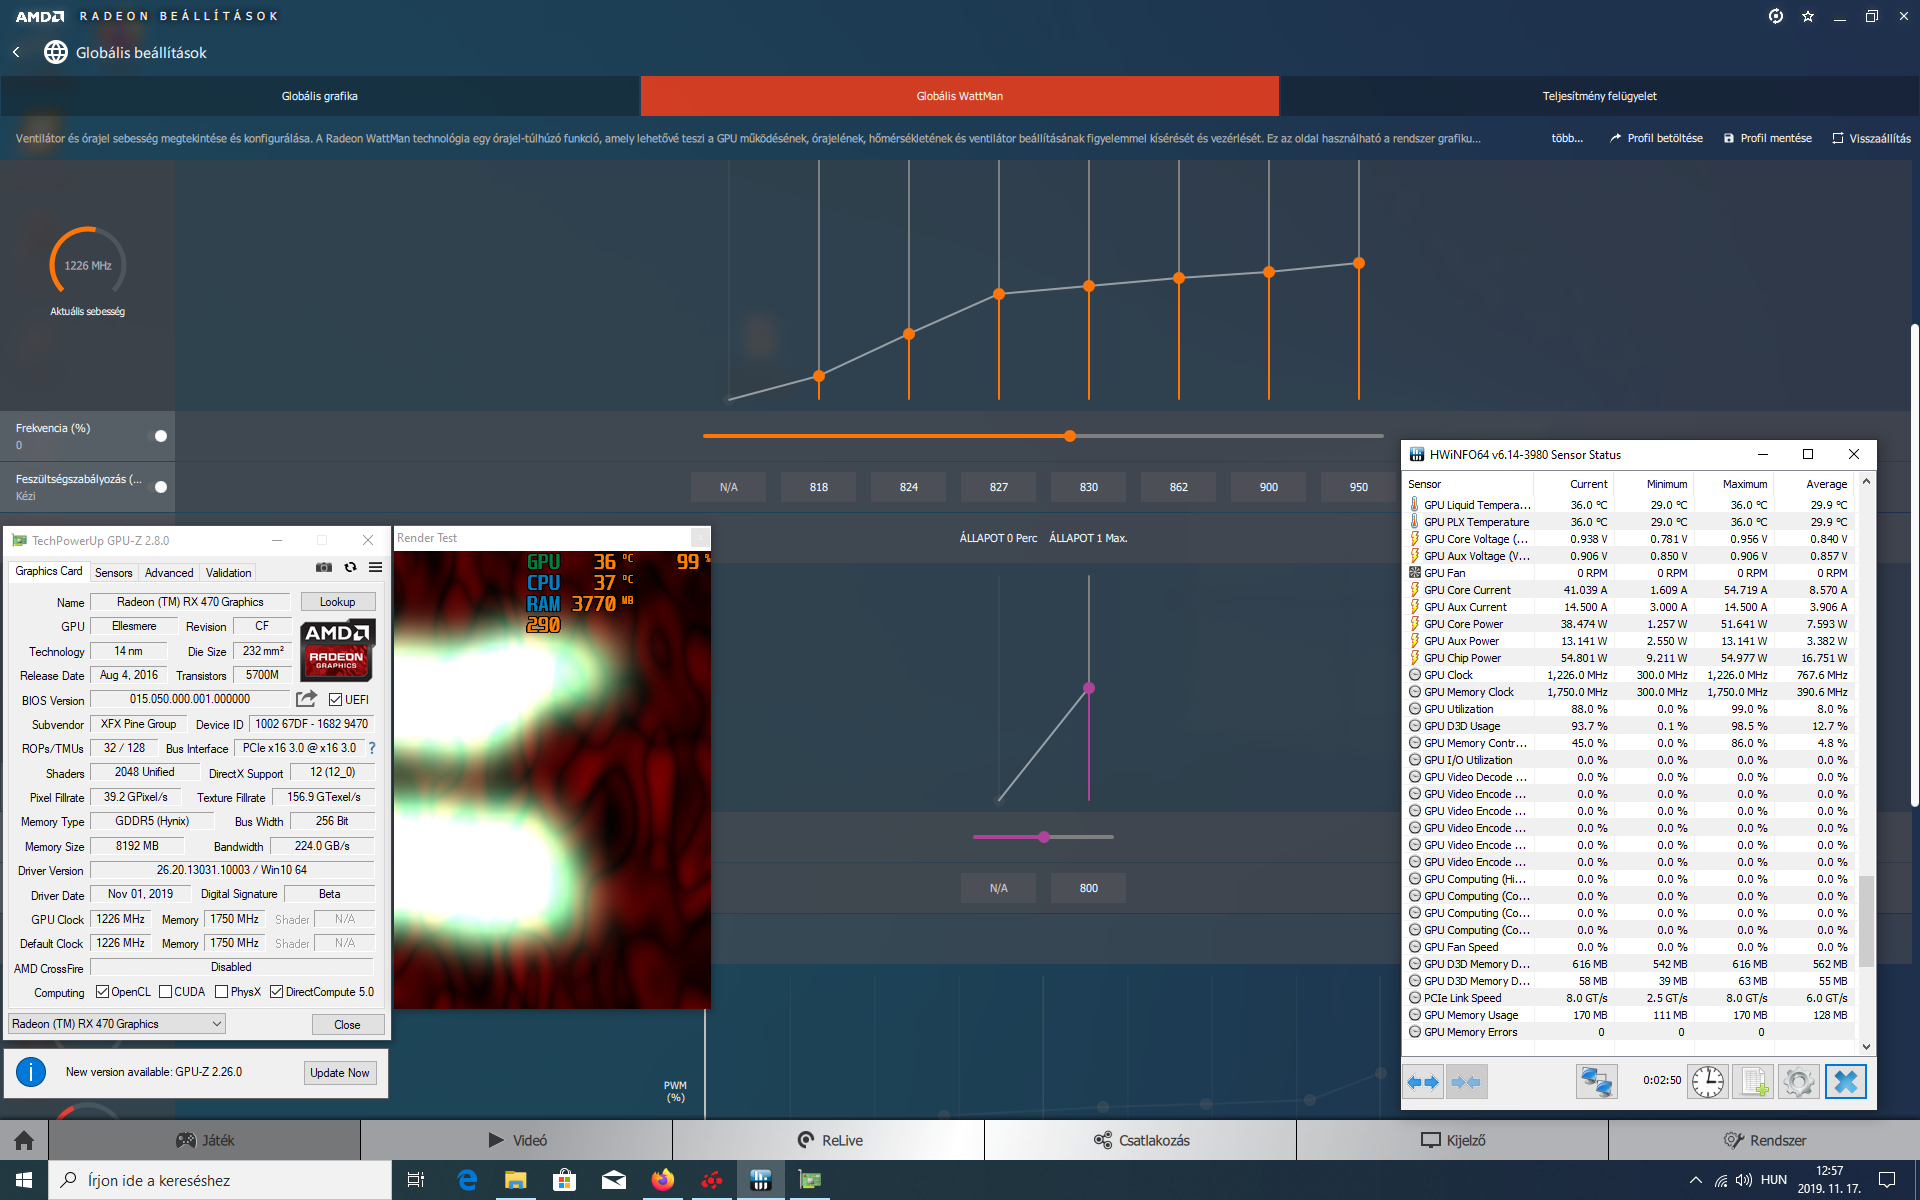Screen dimensions: 1920x1200
Task: Open the Sensors tab in GPU-Z
Action: [x=114, y=573]
